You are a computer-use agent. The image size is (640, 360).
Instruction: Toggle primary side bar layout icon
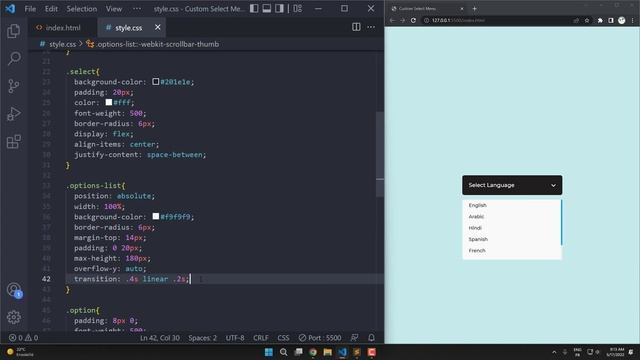[x=254, y=8]
